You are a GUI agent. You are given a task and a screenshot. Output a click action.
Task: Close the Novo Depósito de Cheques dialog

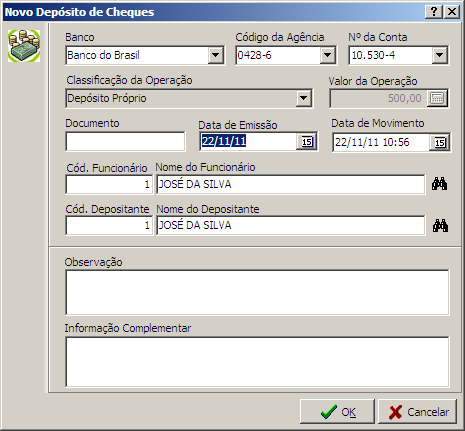click(x=452, y=12)
